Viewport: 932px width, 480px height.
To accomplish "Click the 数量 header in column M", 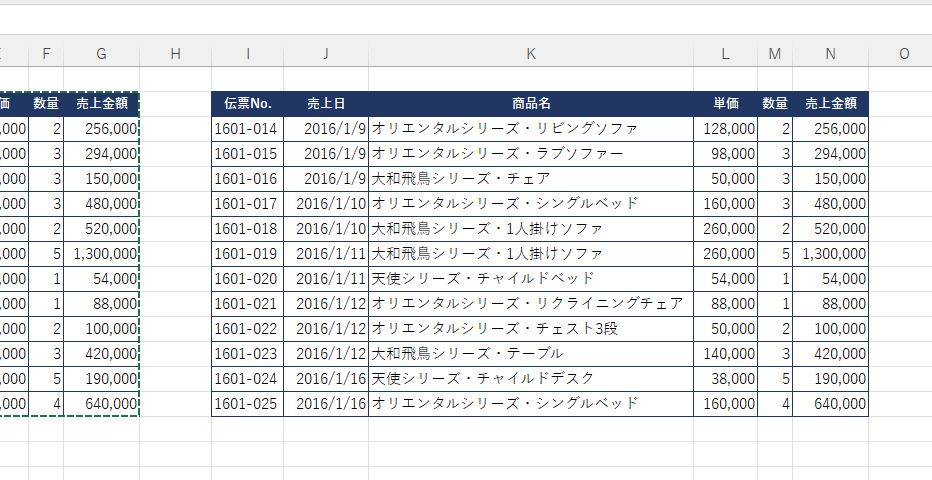I will coord(774,103).
